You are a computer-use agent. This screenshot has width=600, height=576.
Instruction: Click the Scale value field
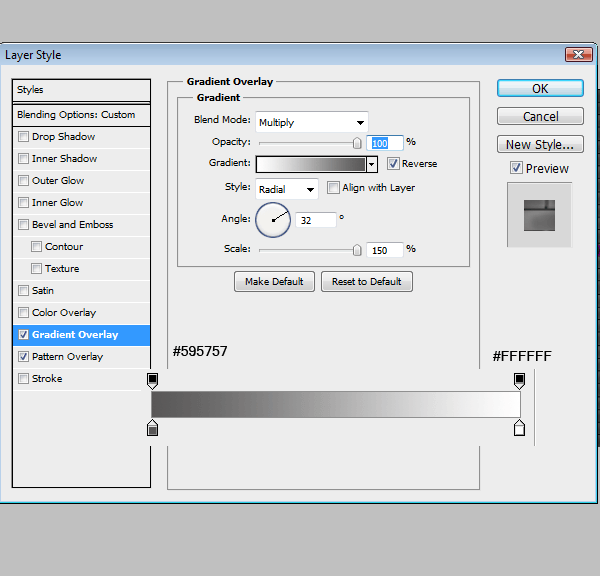click(x=385, y=250)
